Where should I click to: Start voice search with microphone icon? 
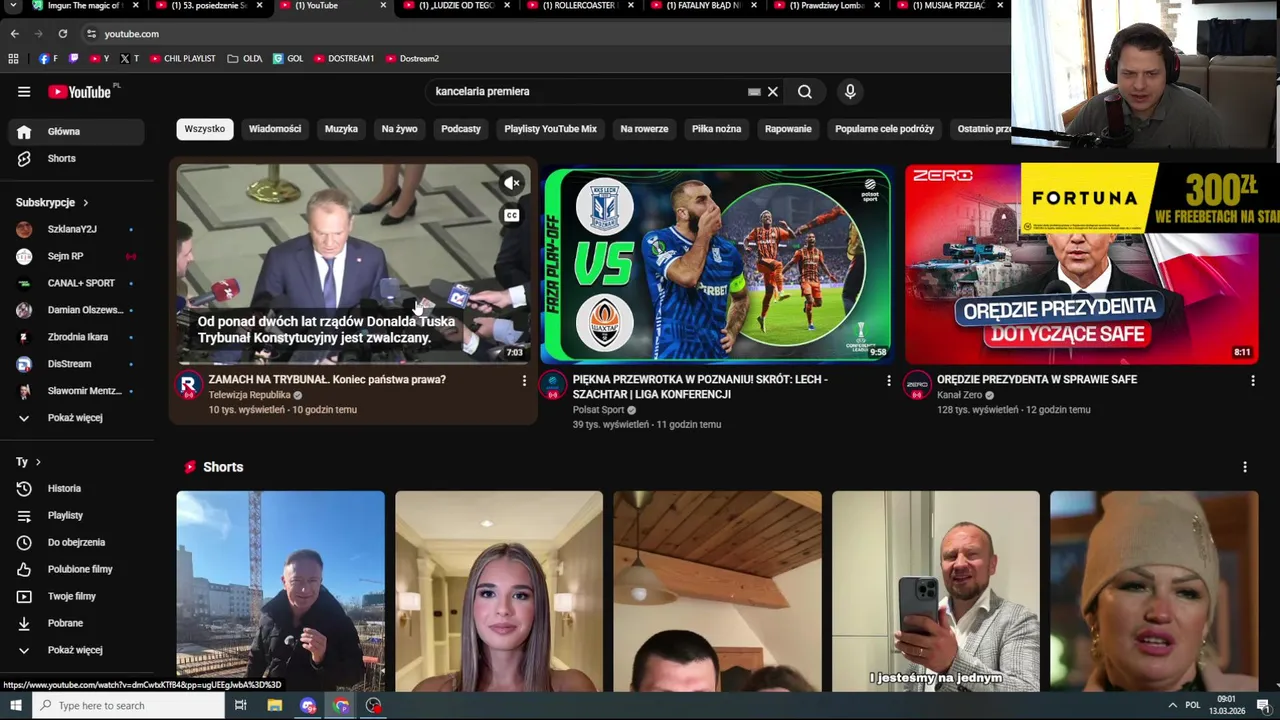point(850,92)
